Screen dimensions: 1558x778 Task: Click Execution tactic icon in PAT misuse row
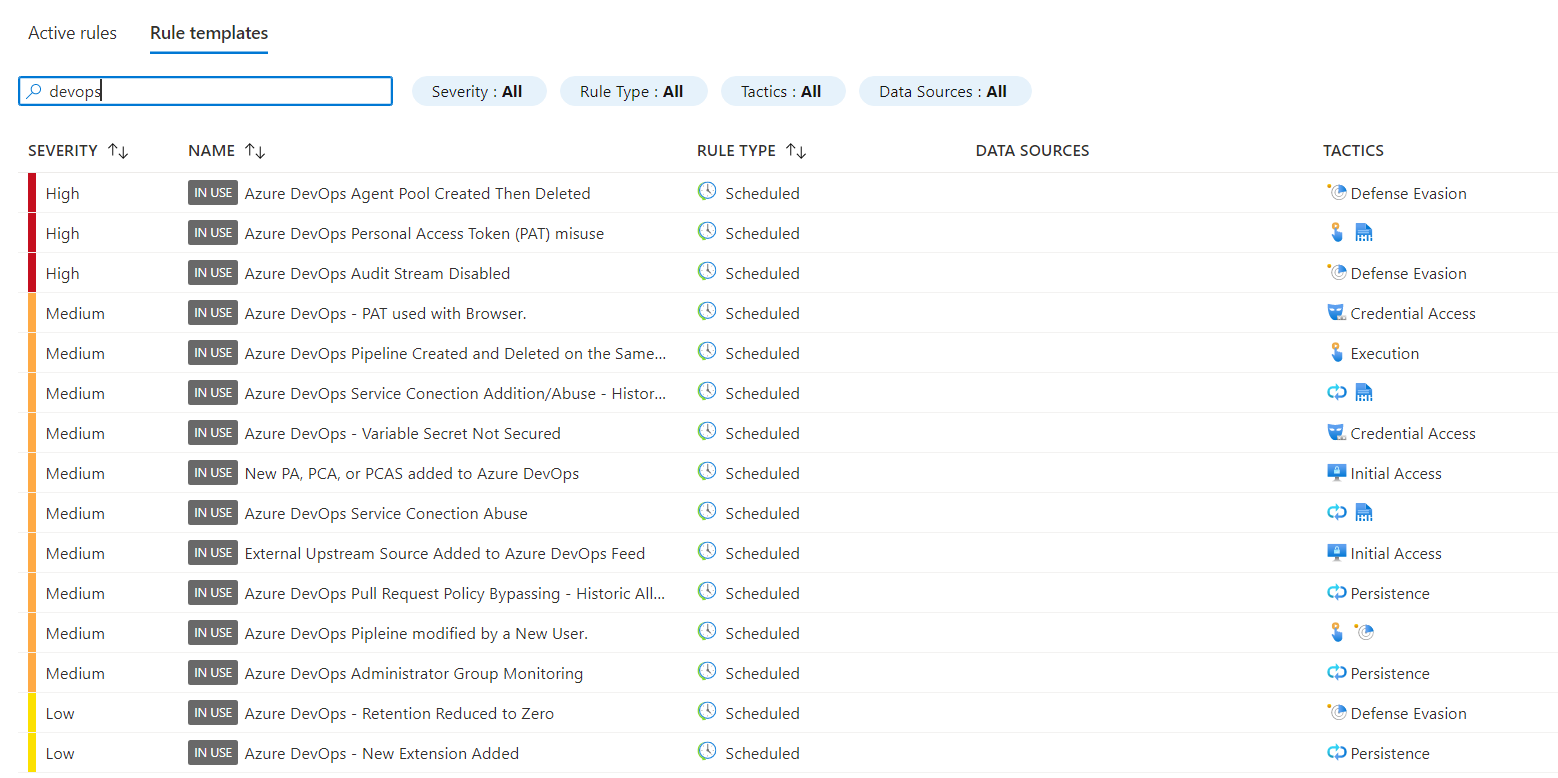click(x=1337, y=232)
